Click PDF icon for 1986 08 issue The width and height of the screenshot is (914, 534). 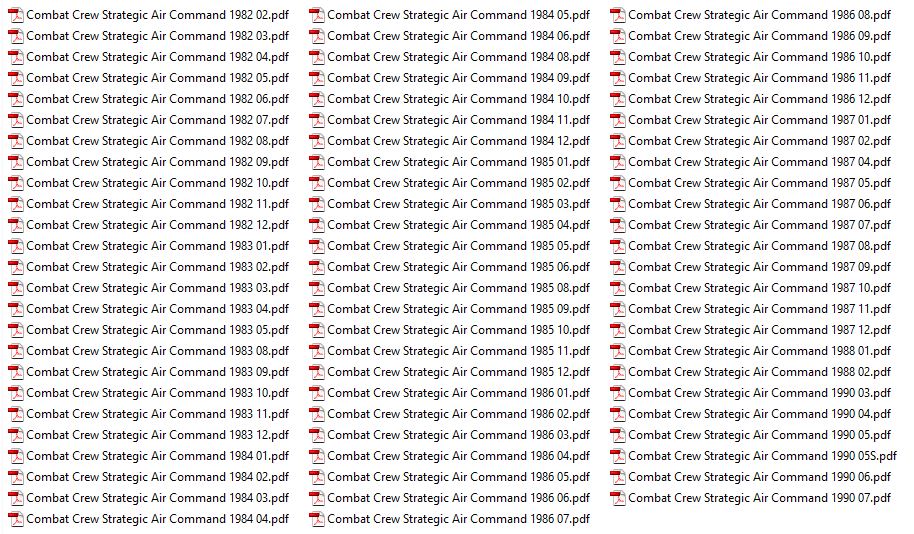coord(618,15)
